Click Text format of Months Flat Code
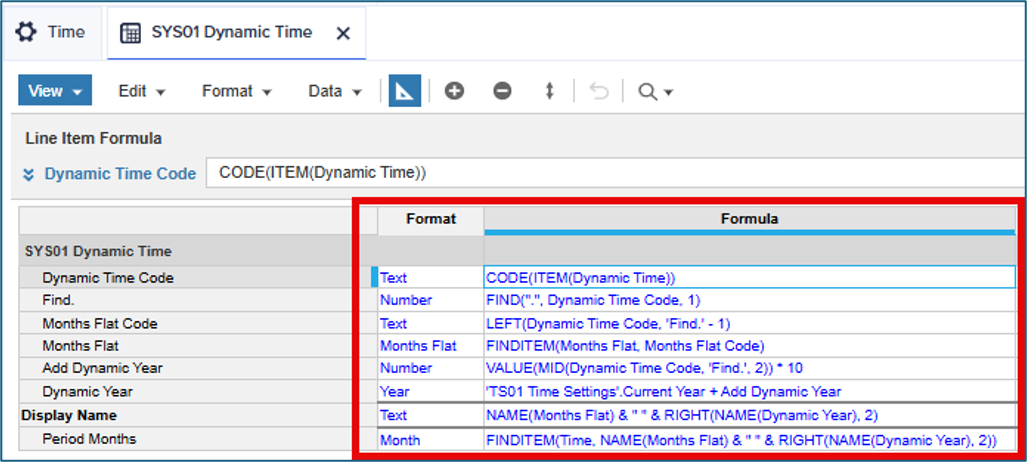 click(x=431, y=324)
